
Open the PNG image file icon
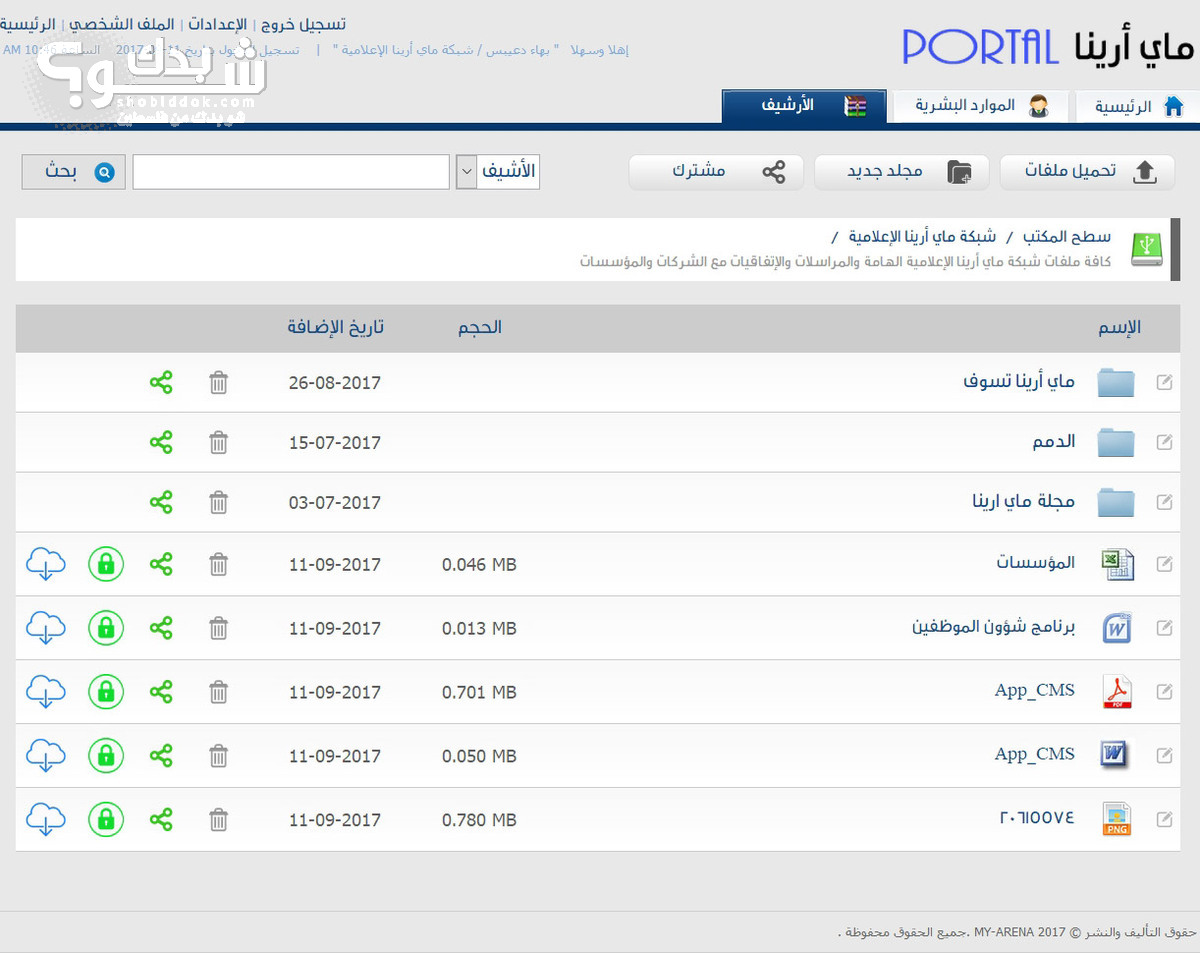[x=1116, y=819]
